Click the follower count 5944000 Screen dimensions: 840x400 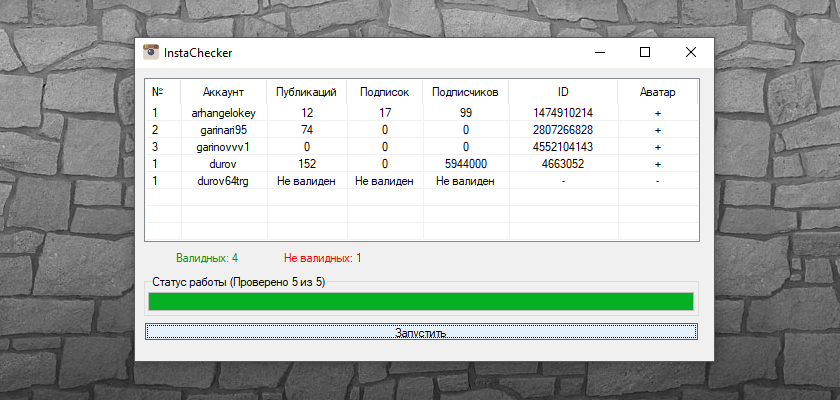tap(466, 164)
